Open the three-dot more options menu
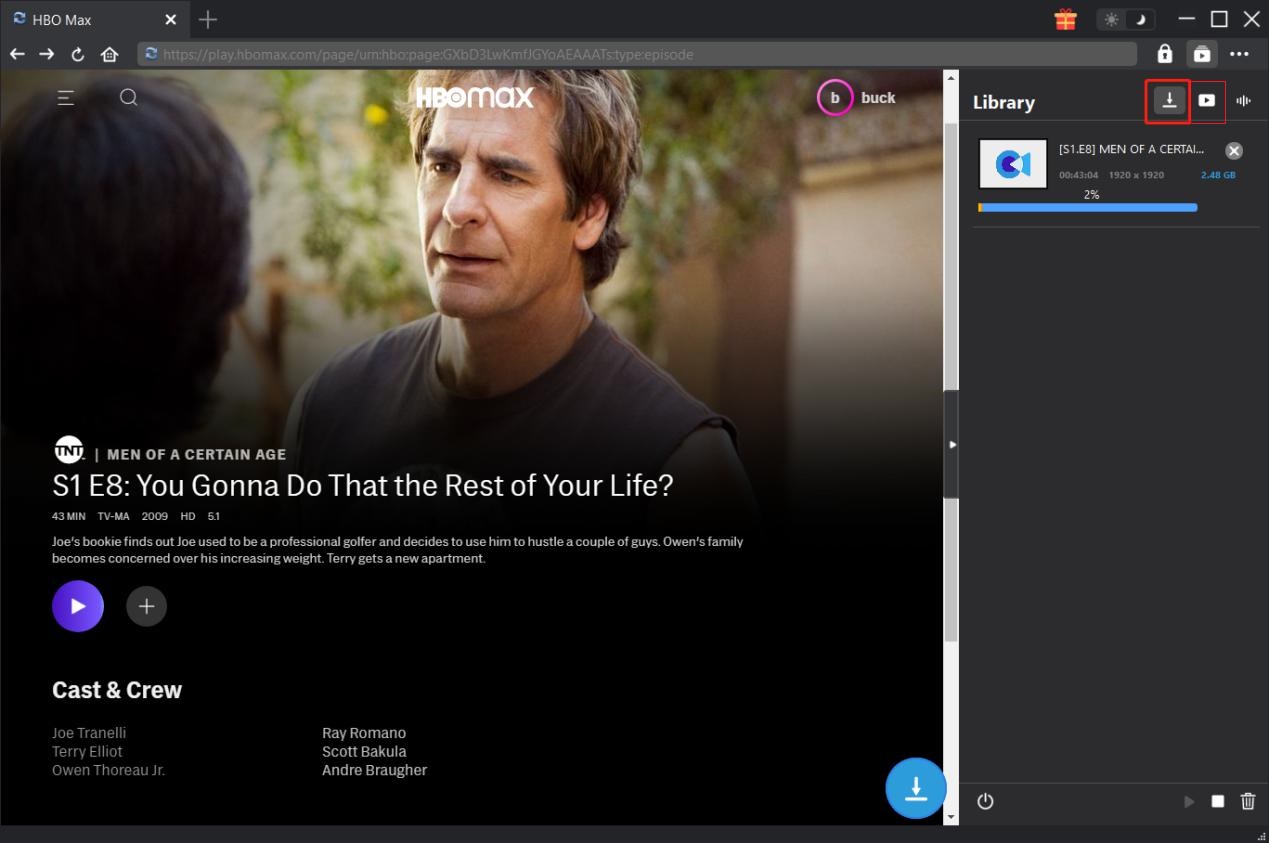The width and height of the screenshot is (1269, 843). (1239, 54)
